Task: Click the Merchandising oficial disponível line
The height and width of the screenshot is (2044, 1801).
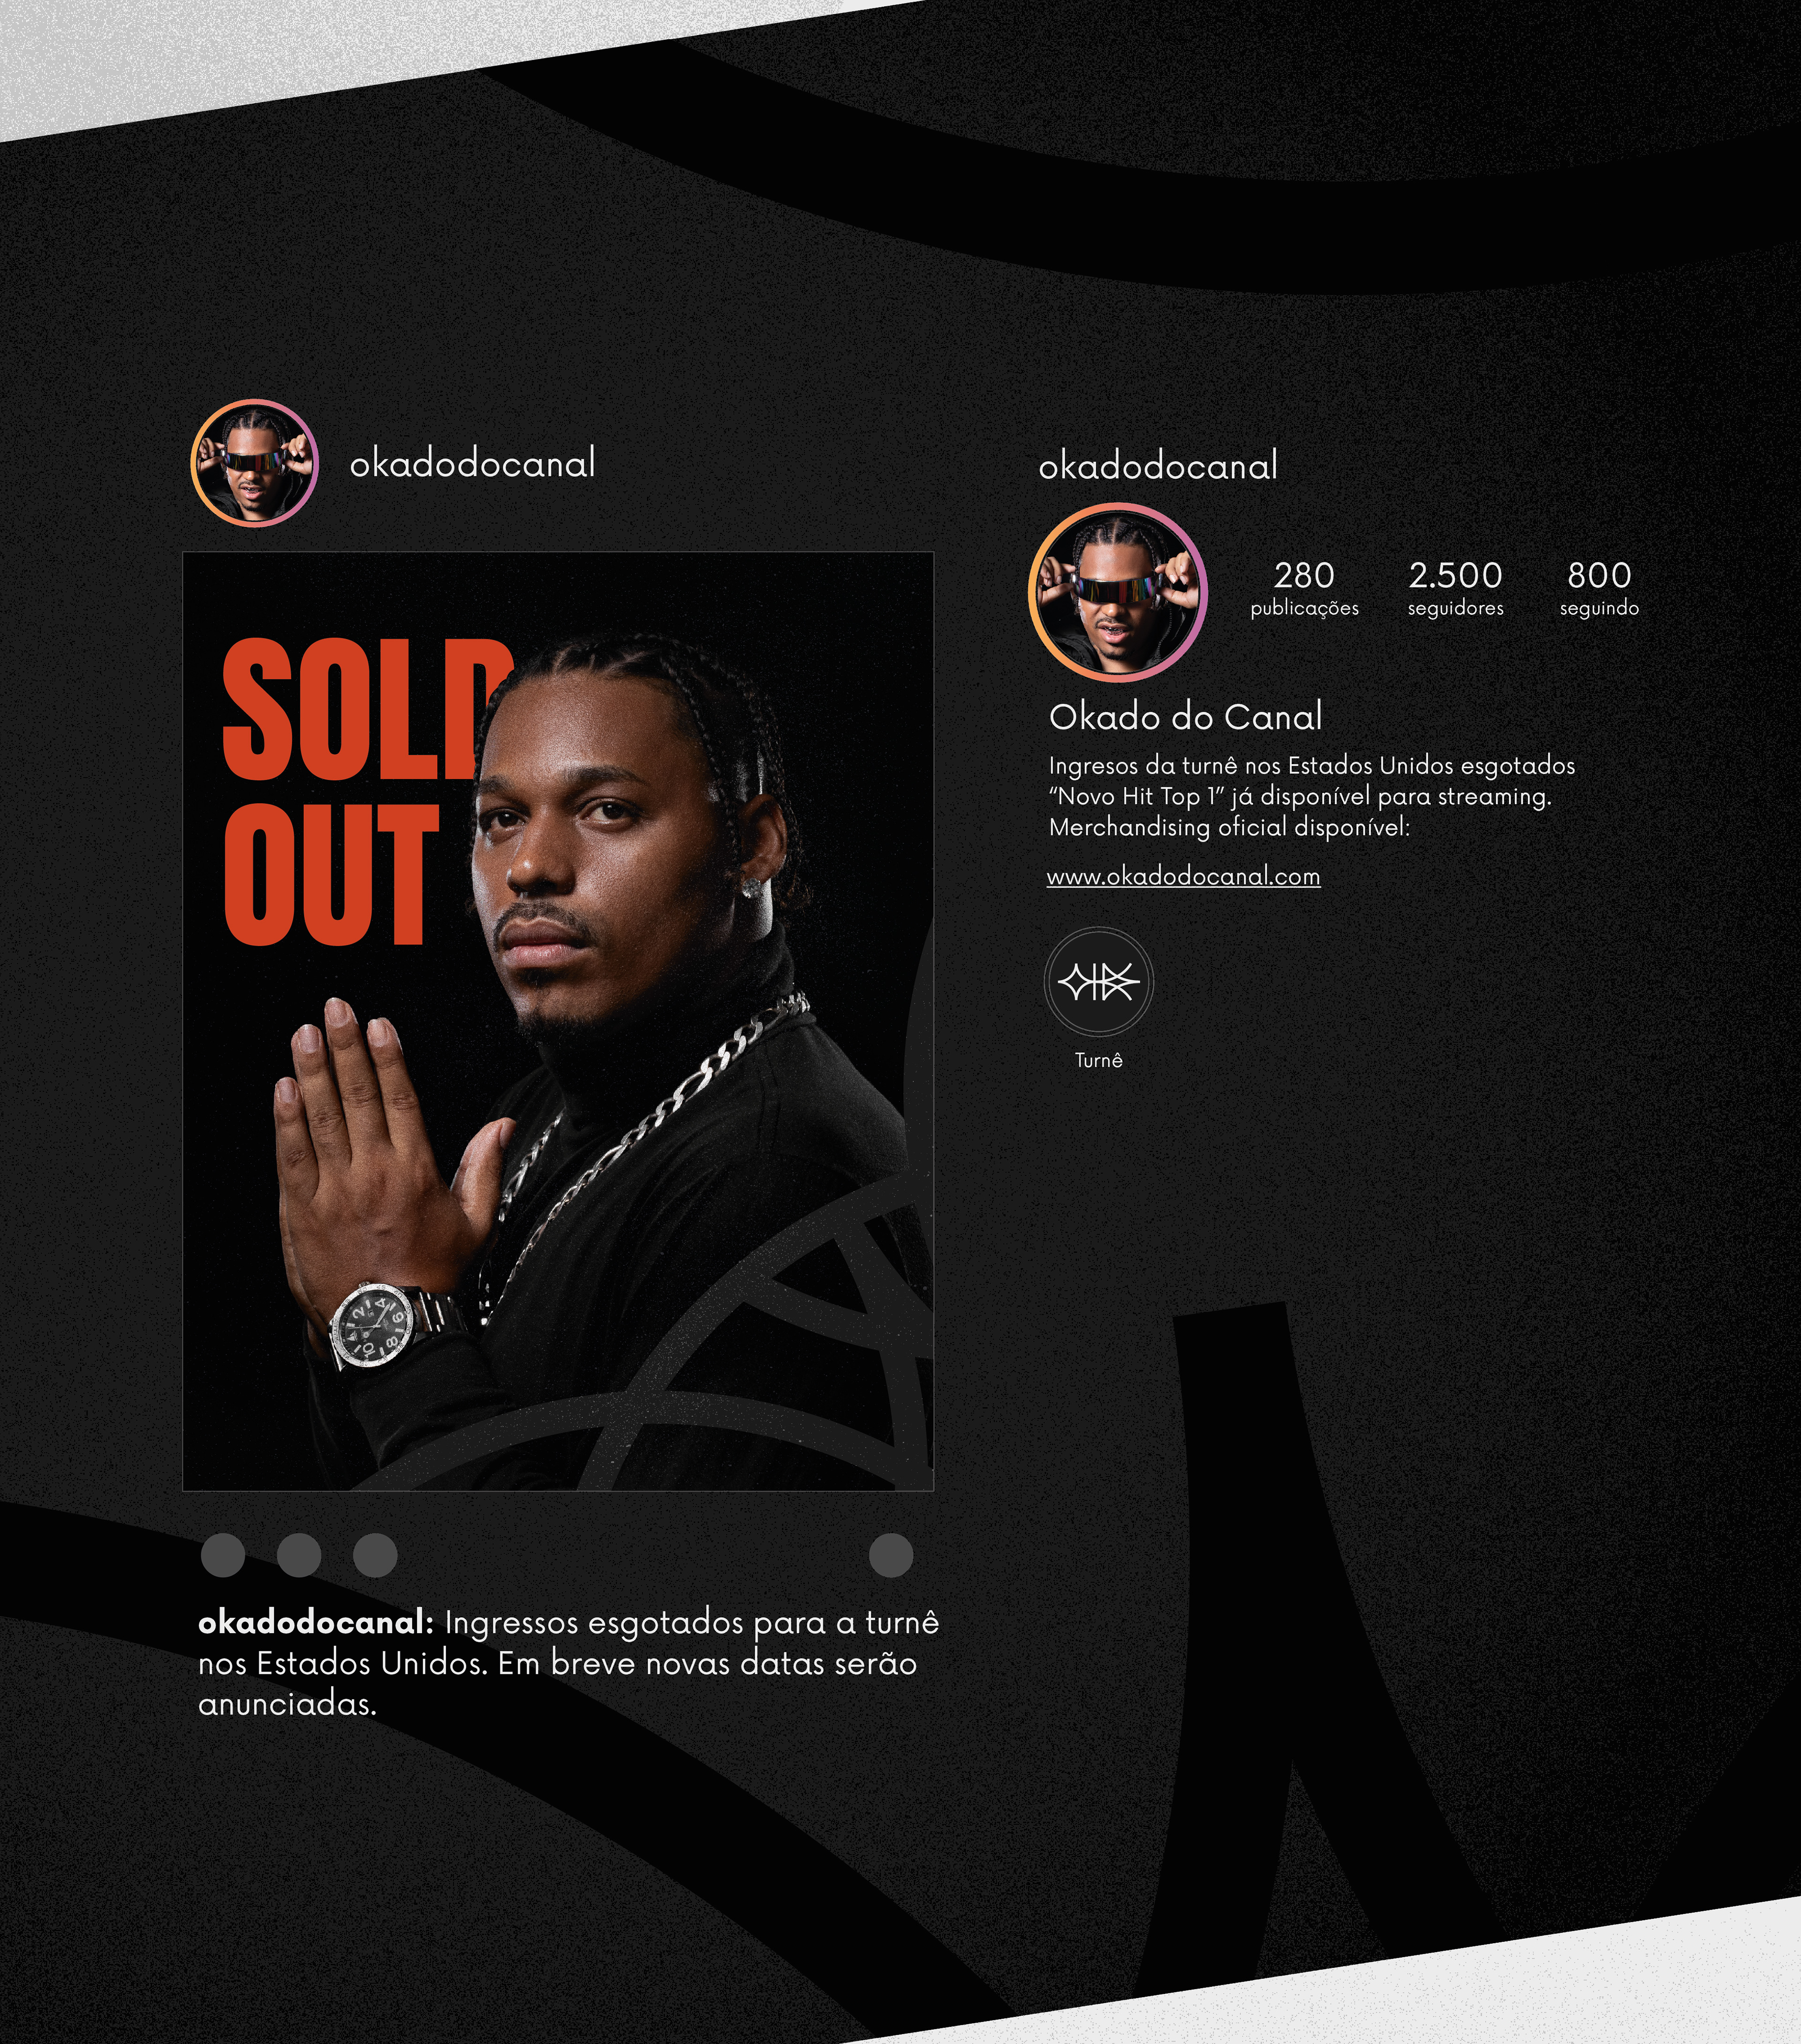Action: coord(1229,828)
